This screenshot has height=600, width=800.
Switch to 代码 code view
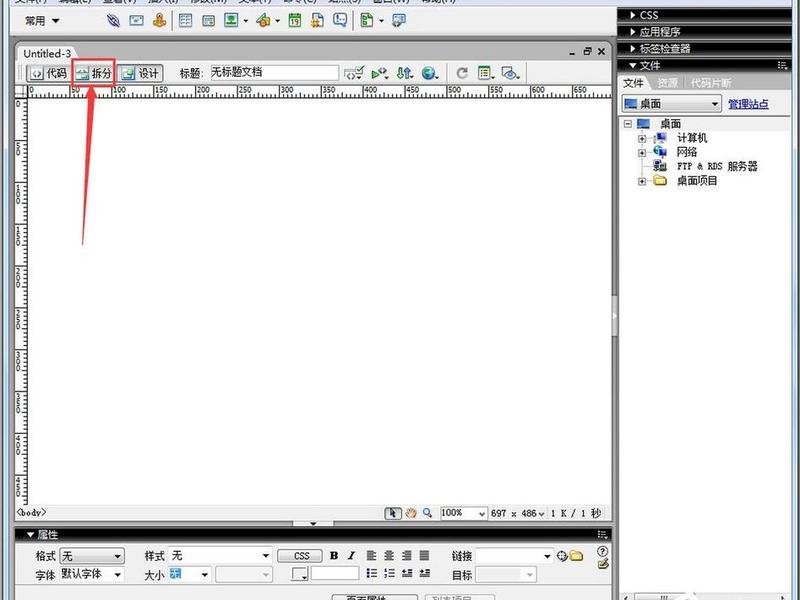(48, 73)
